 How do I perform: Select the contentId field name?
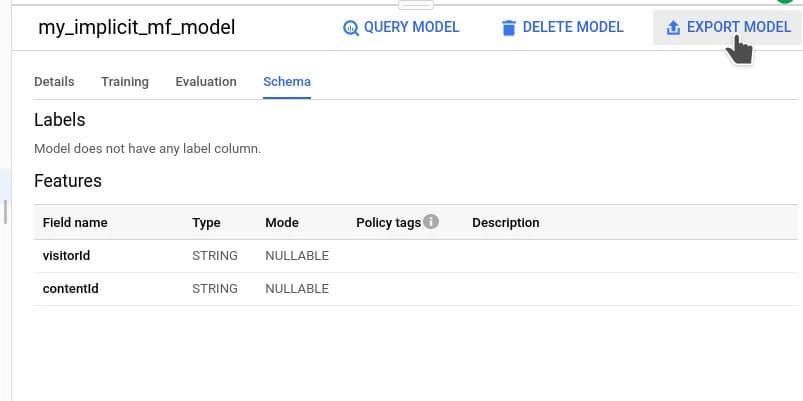click(x=70, y=289)
